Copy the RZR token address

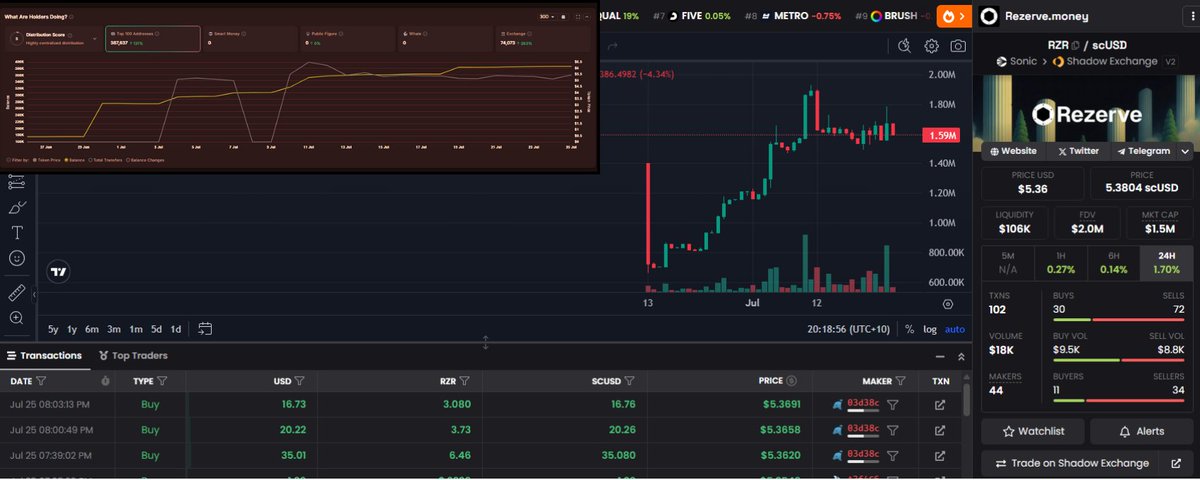[1076, 45]
